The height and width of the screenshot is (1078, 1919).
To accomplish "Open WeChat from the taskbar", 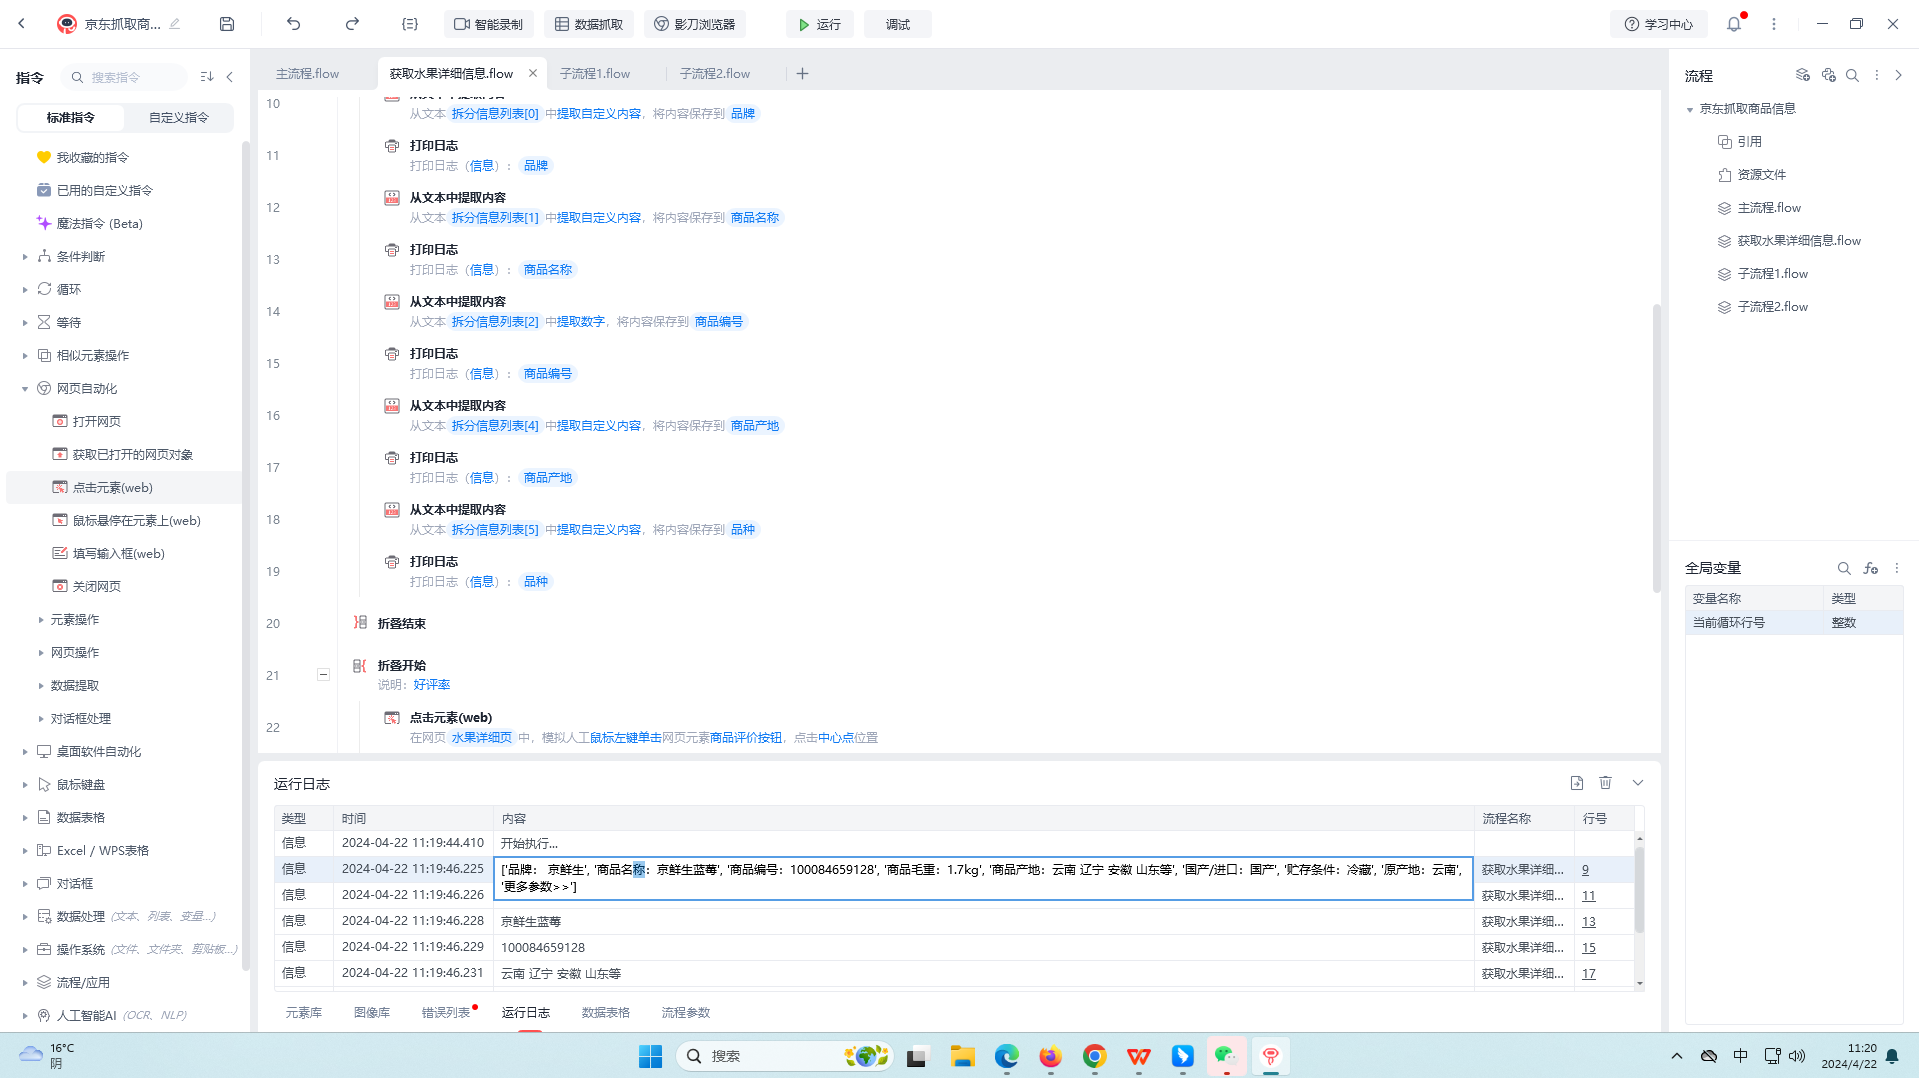I will tap(1226, 1056).
